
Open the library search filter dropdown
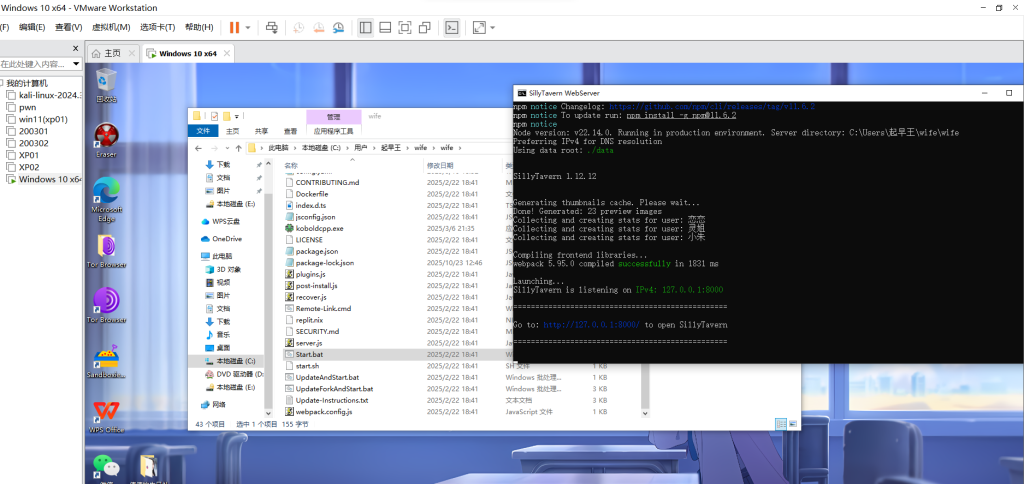click(76, 62)
